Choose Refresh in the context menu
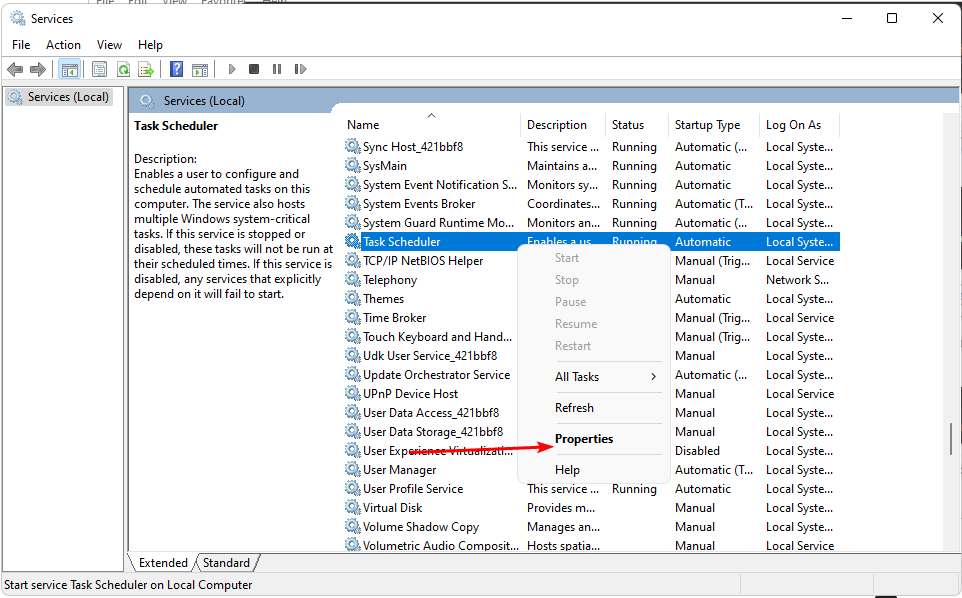This screenshot has width=962, height=598. [574, 408]
